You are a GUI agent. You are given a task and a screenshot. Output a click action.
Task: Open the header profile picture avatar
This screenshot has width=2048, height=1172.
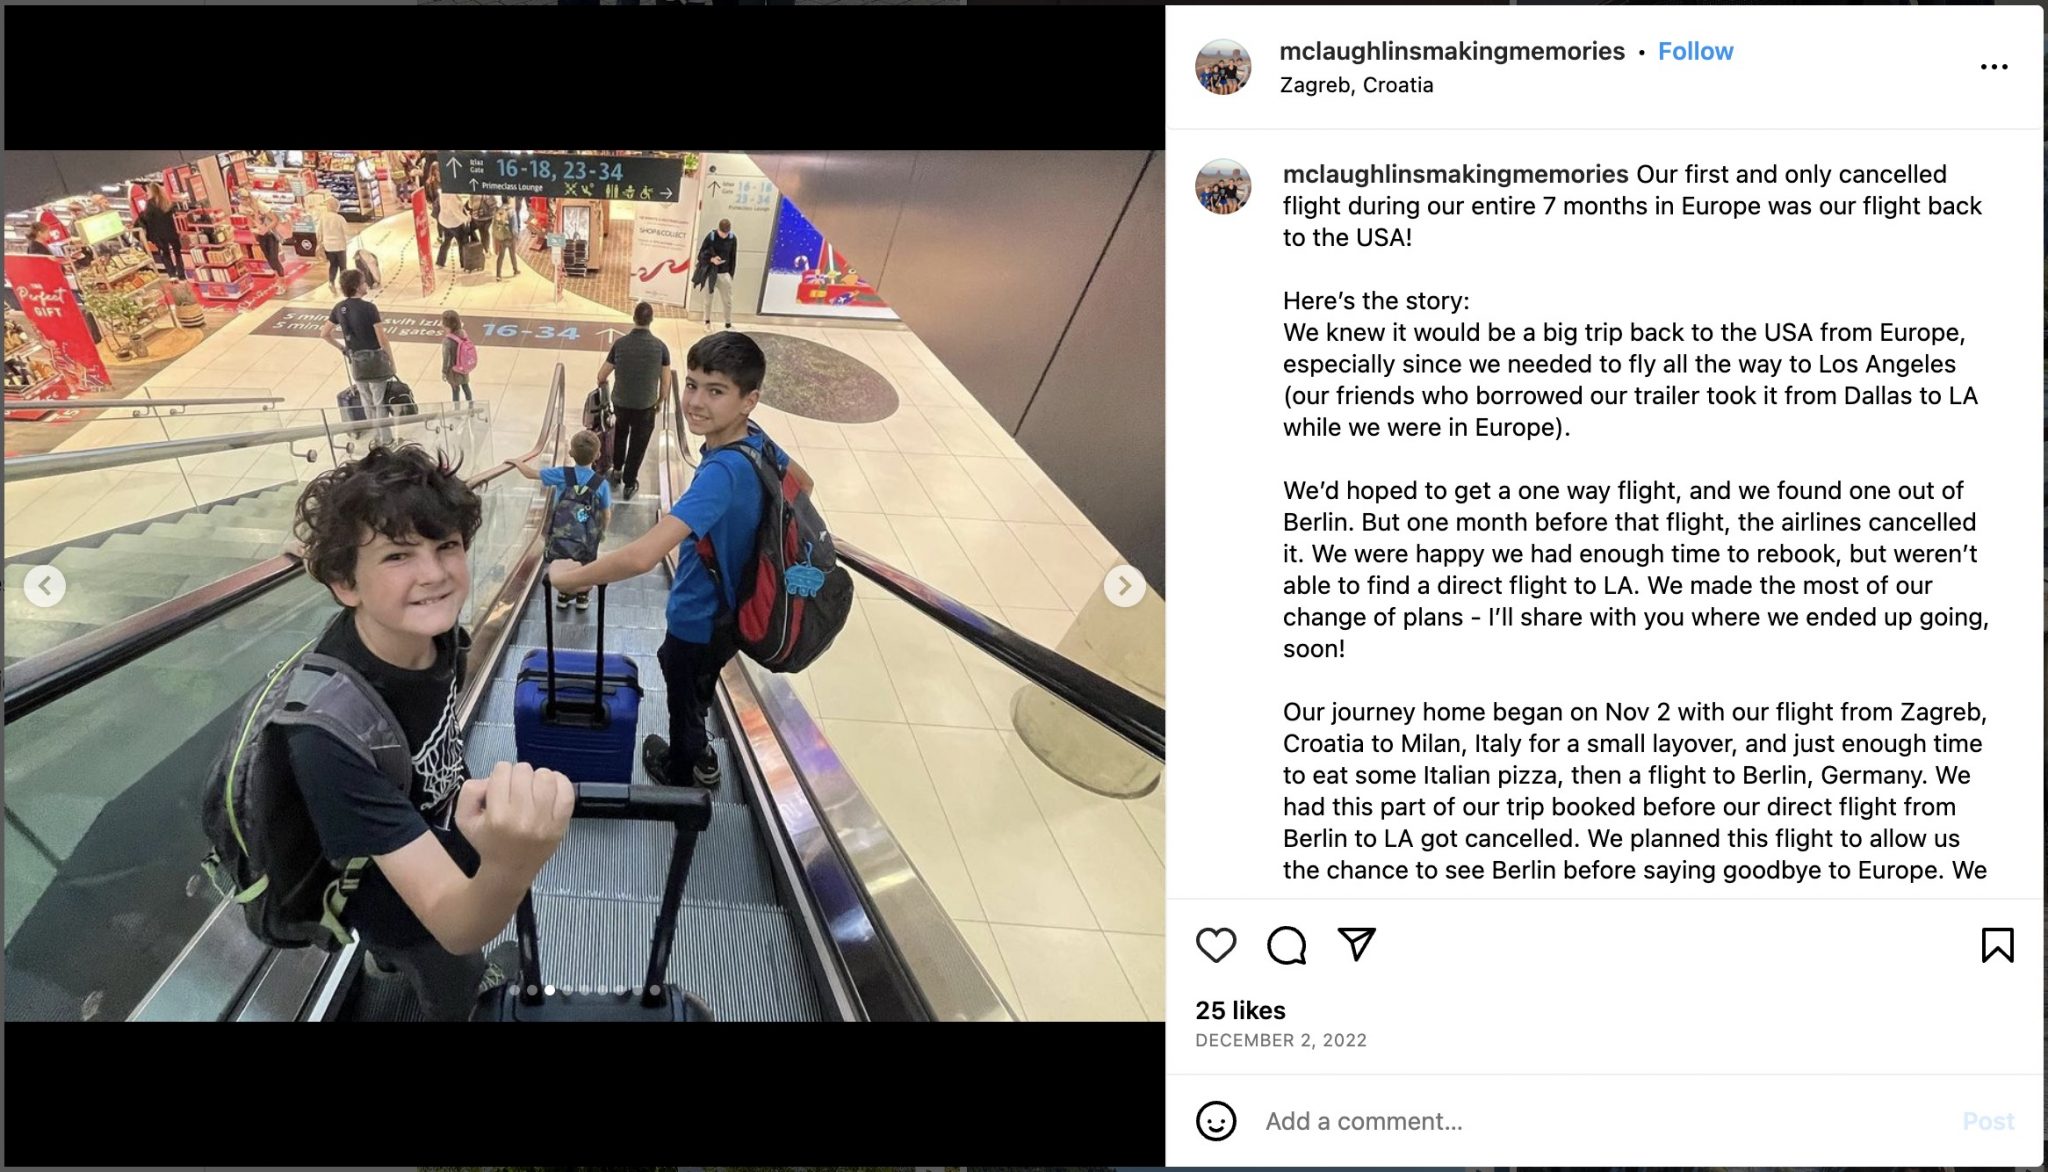pyautogui.click(x=1223, y=67)
